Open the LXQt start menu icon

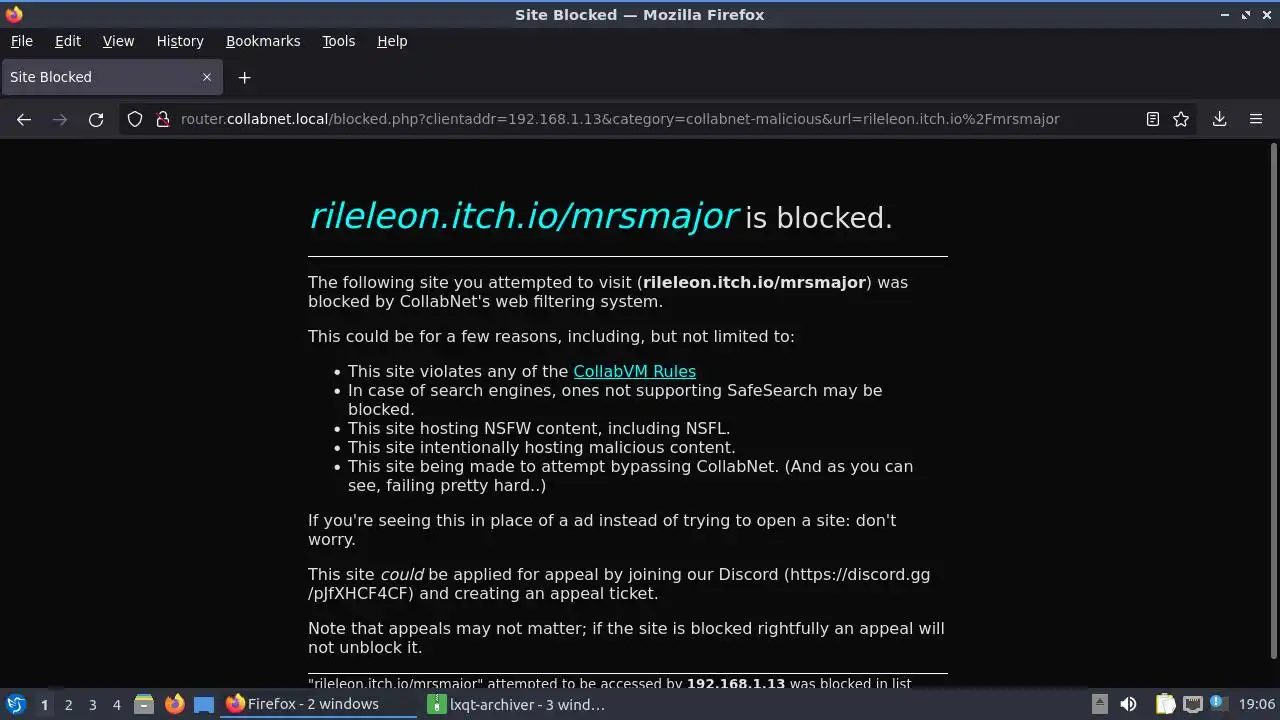pyautogui.click(x=16, y=704)
